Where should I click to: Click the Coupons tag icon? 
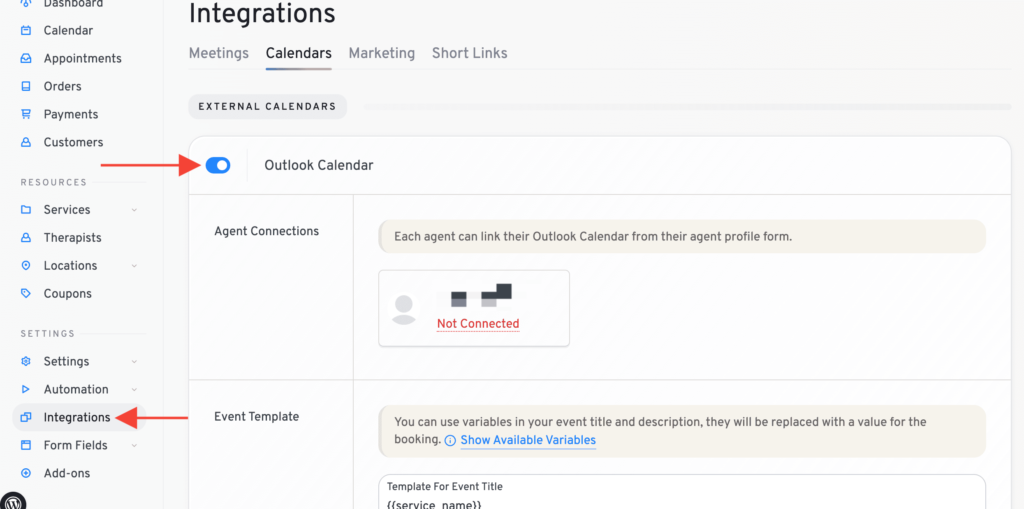pyautogui.click(x=26, y=294)
